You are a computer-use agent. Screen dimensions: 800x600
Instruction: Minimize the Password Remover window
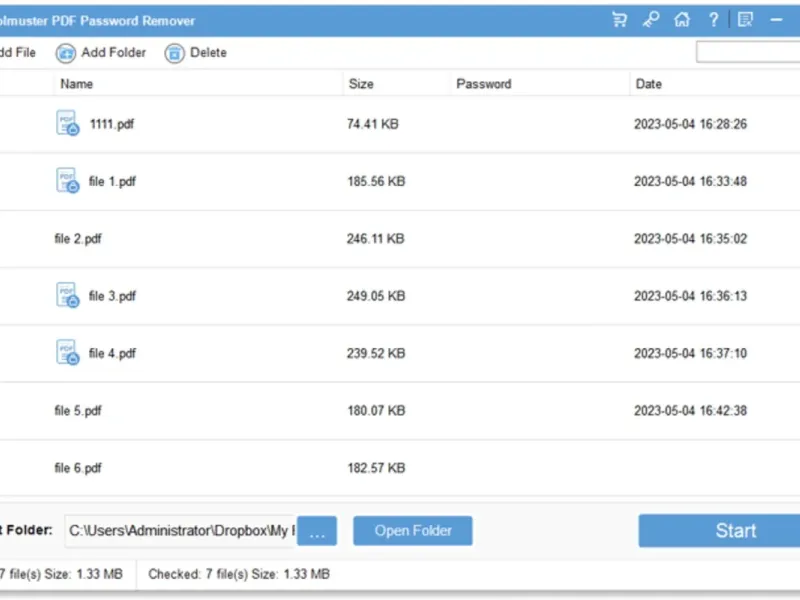[x=777, y=20]
